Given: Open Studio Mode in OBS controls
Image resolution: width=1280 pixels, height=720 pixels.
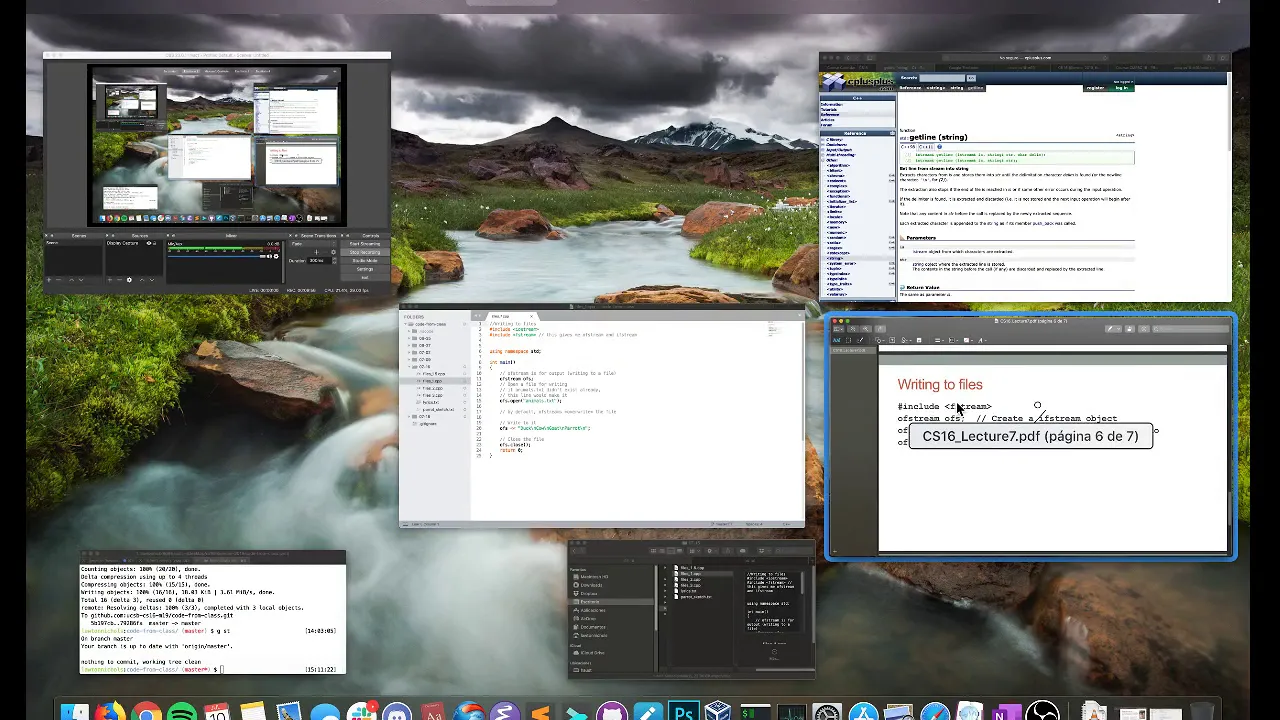Looking at the screenshot, I should (x=365, y=261).
